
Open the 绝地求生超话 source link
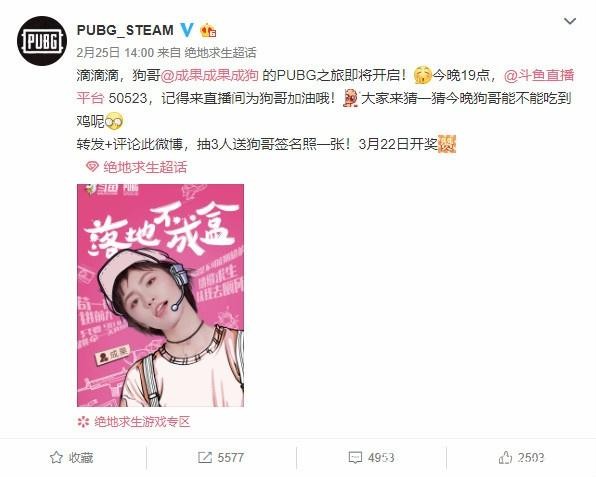point(220,52)
